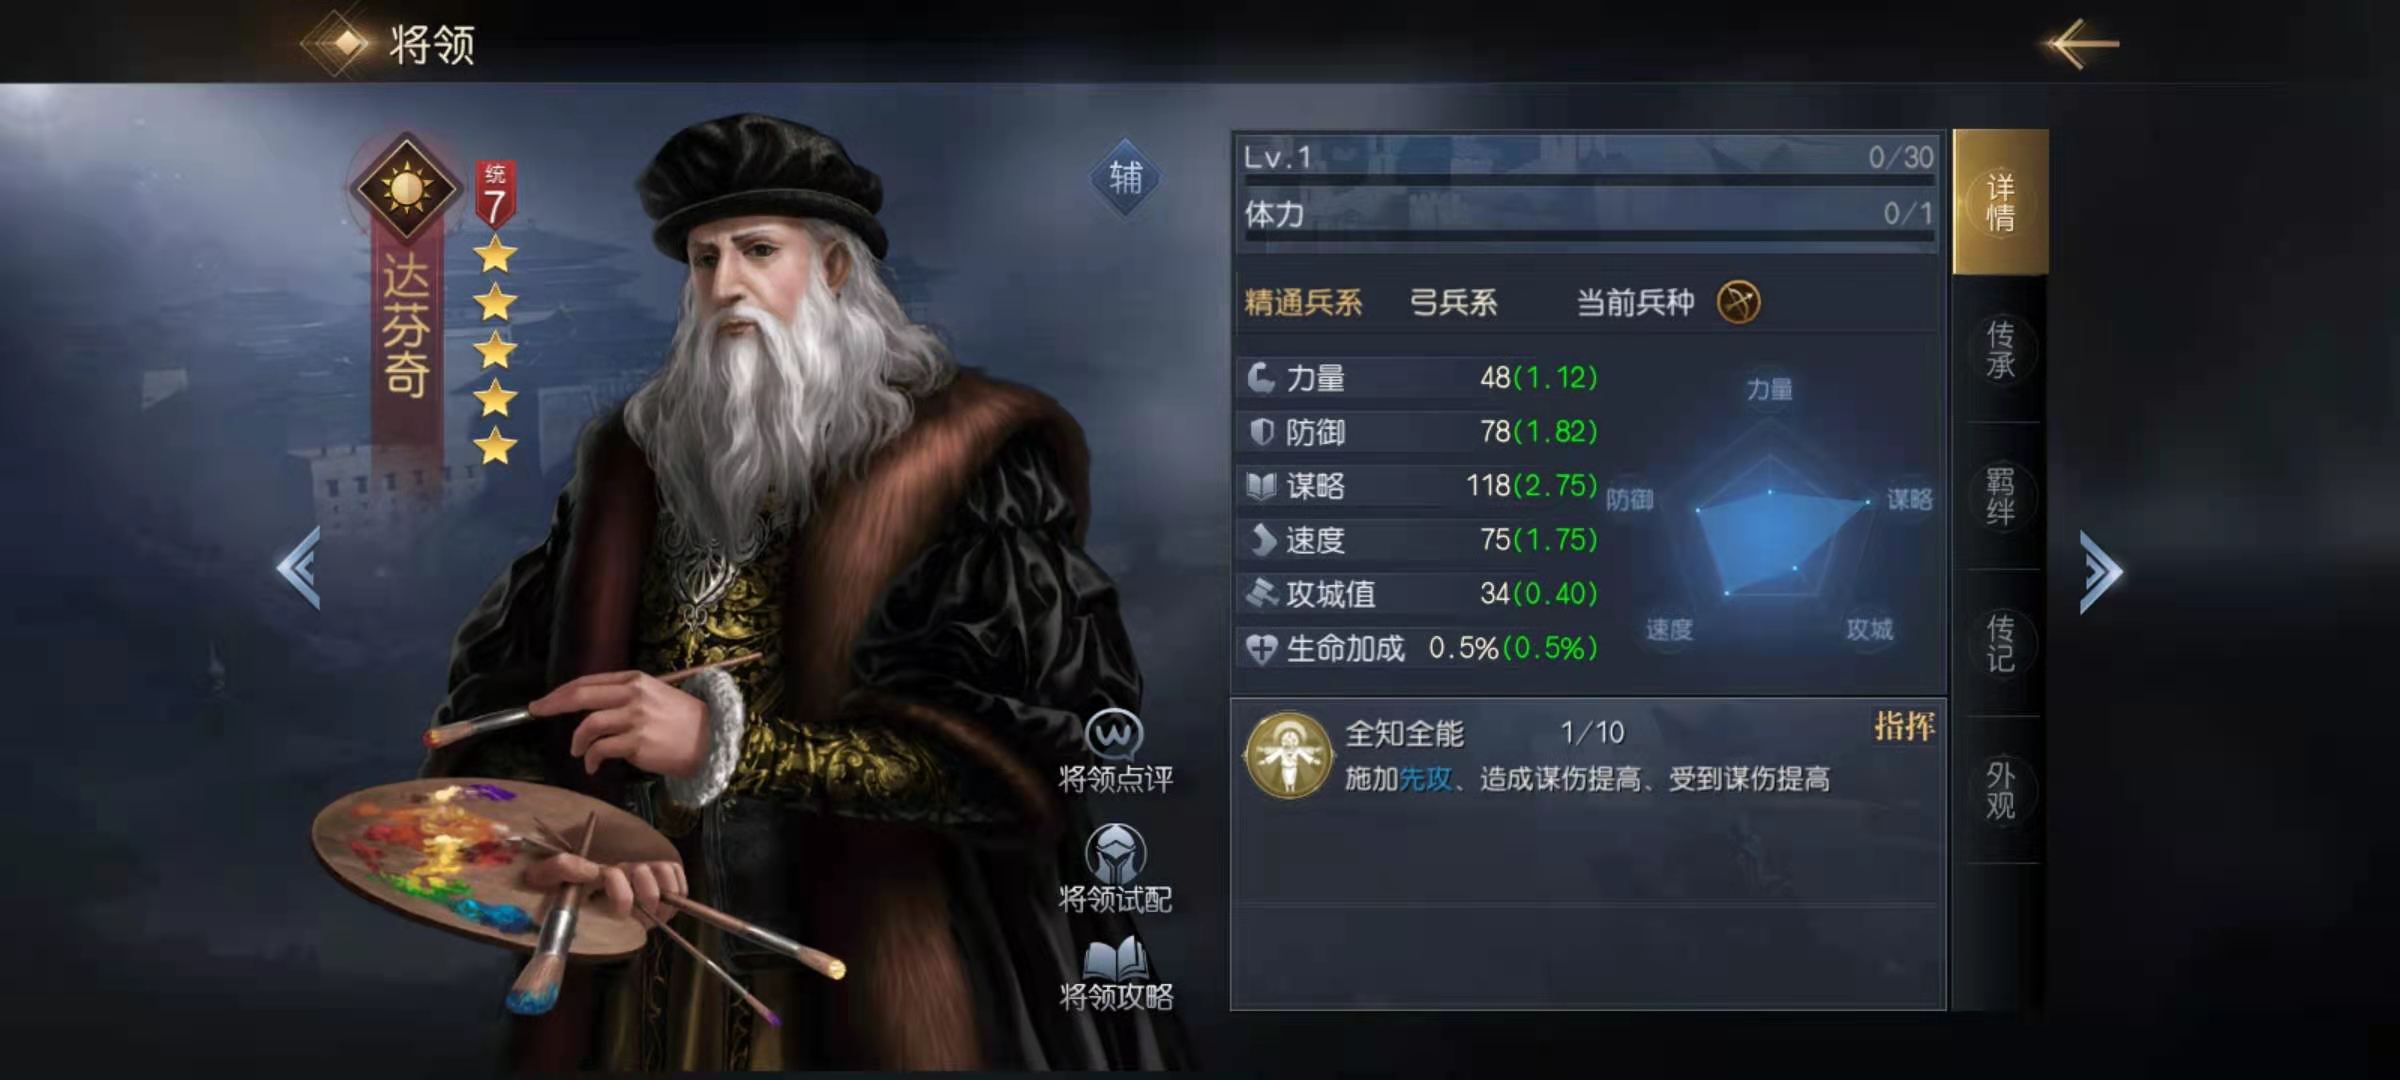Image resolution: width=2400 pixels, height=1080 pixels.
Task: Open the 传记 biography tab
Action: coord(2000,643)
